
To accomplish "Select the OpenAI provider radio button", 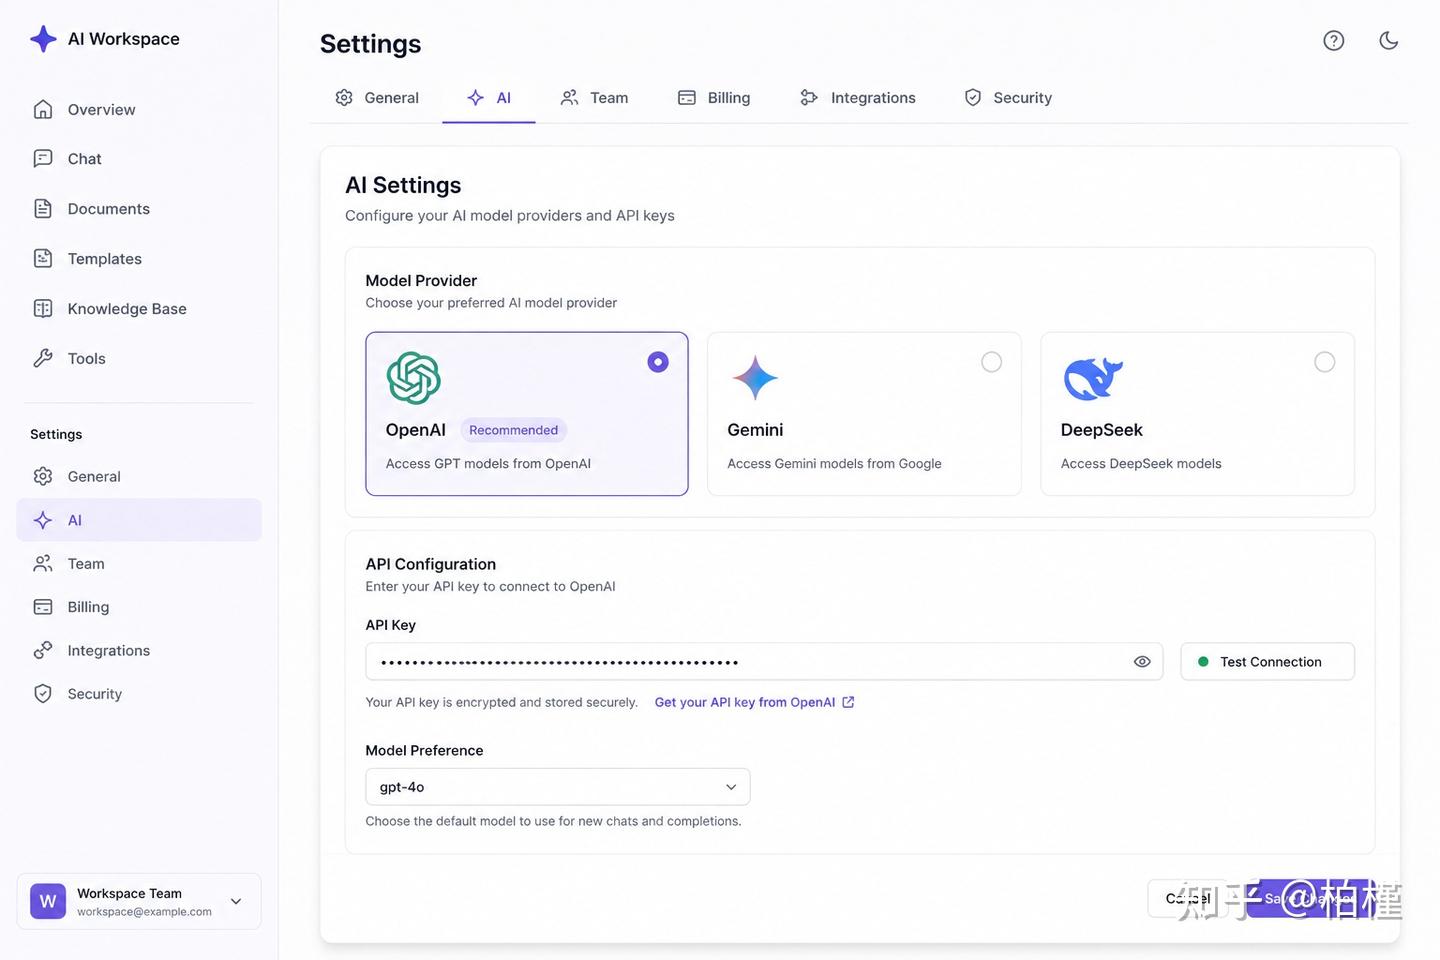I will [x=658, y=362].
